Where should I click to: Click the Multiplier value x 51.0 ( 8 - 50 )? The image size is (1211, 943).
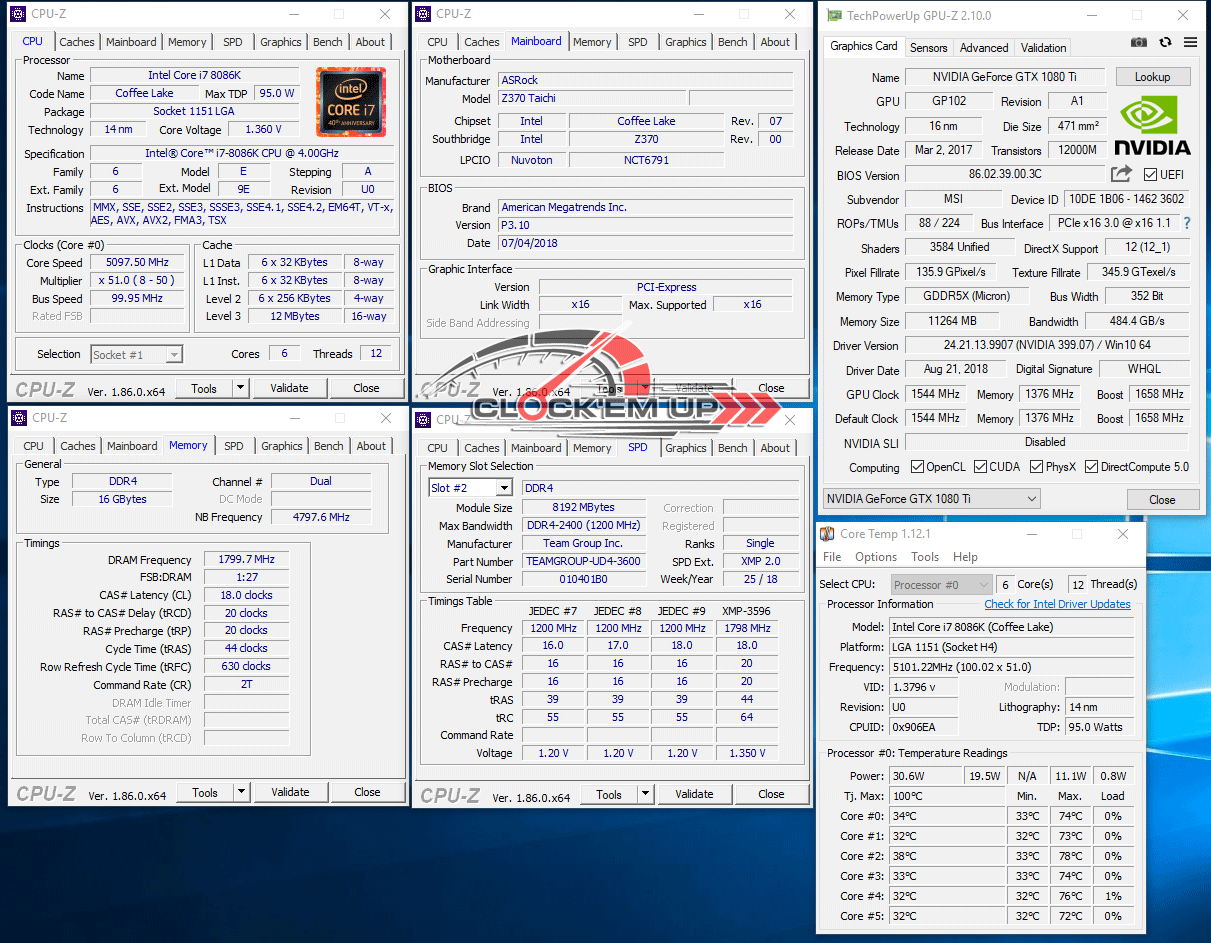pyautogui.click(x=138, y=281)
